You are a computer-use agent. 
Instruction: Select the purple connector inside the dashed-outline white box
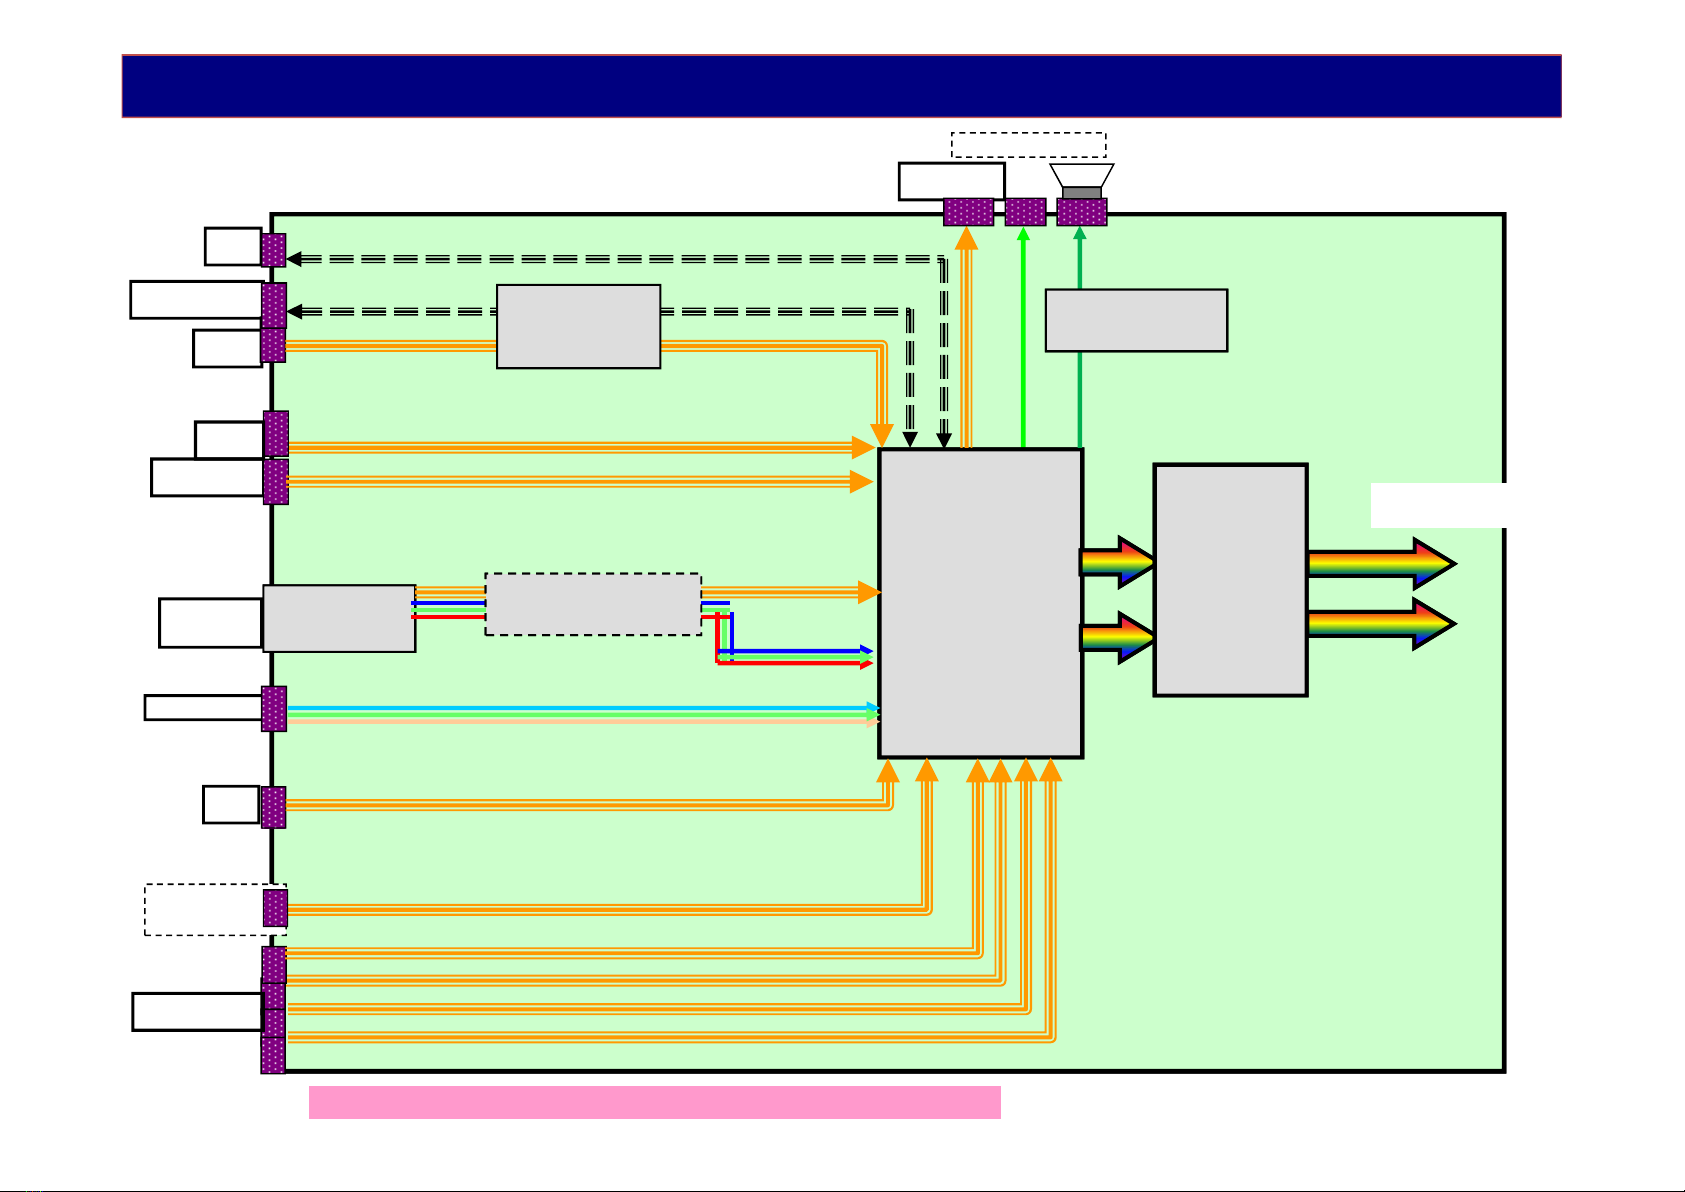[275, 909]
